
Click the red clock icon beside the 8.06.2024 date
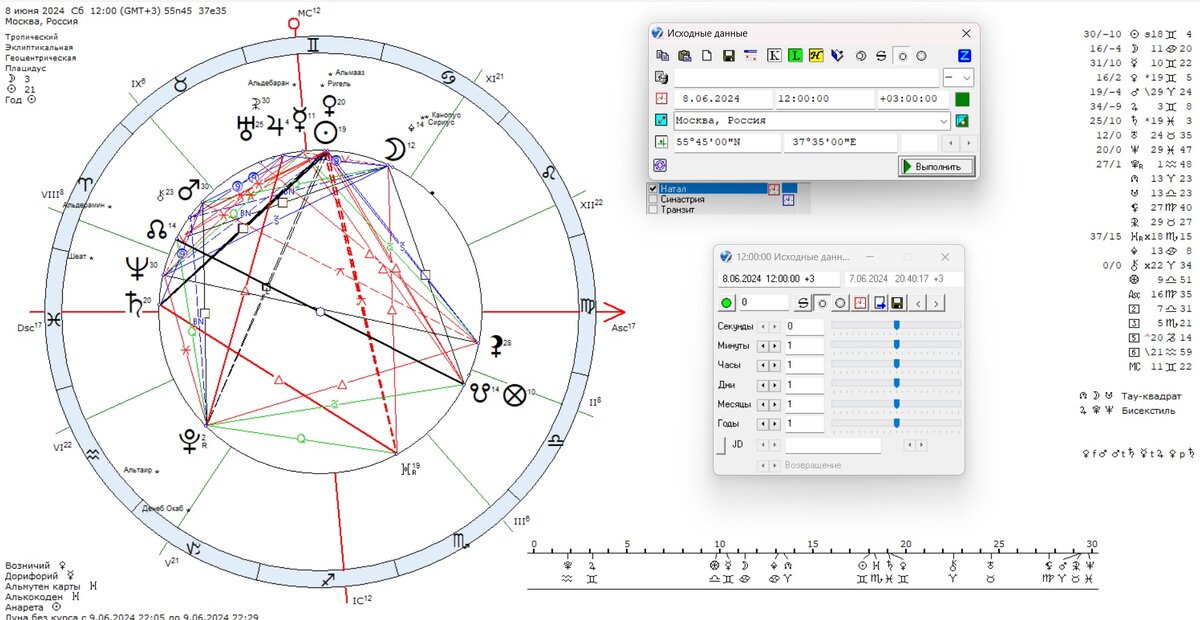[x=661, y=99]
